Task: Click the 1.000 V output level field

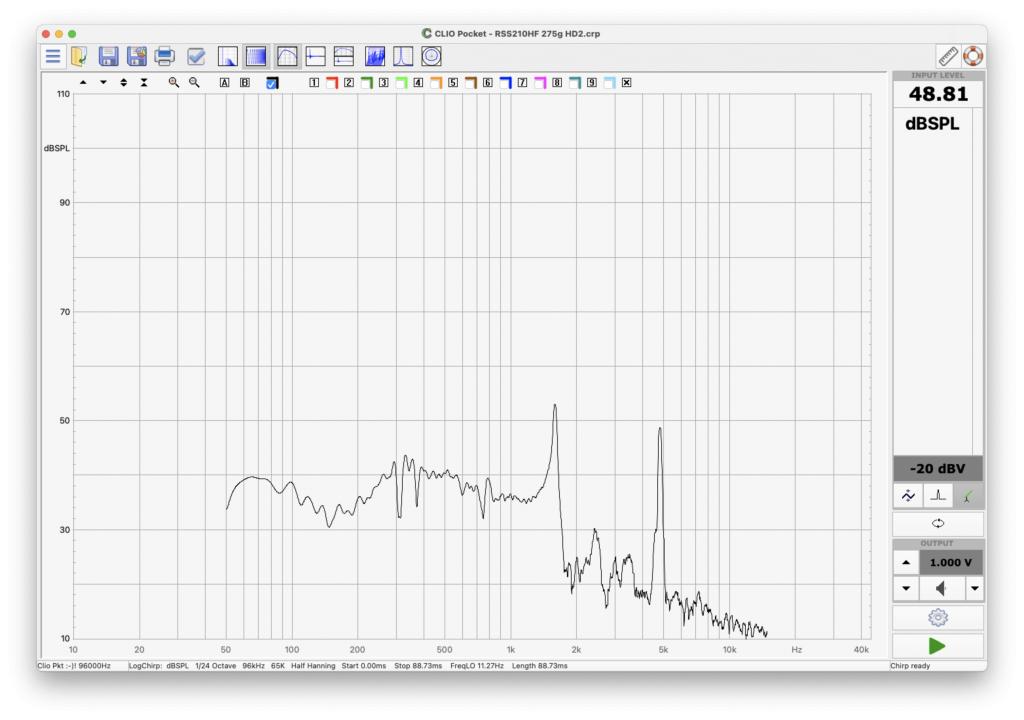Action: 951,563
